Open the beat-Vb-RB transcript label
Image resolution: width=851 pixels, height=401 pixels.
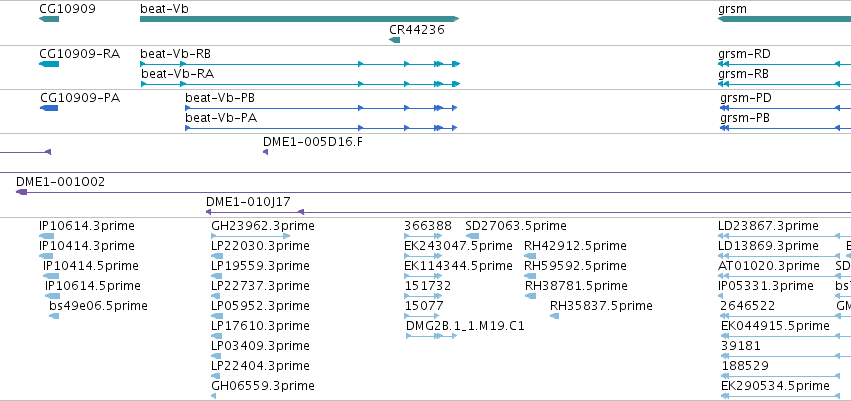coord(175,54)
